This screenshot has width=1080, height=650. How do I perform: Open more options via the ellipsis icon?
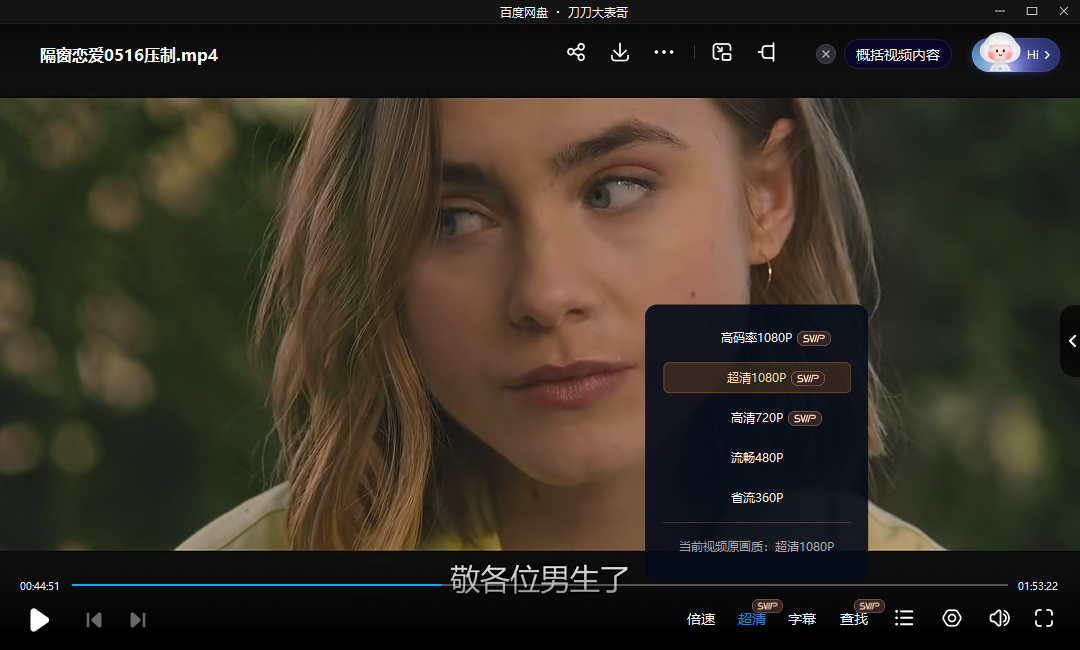[x=664, y=53]
